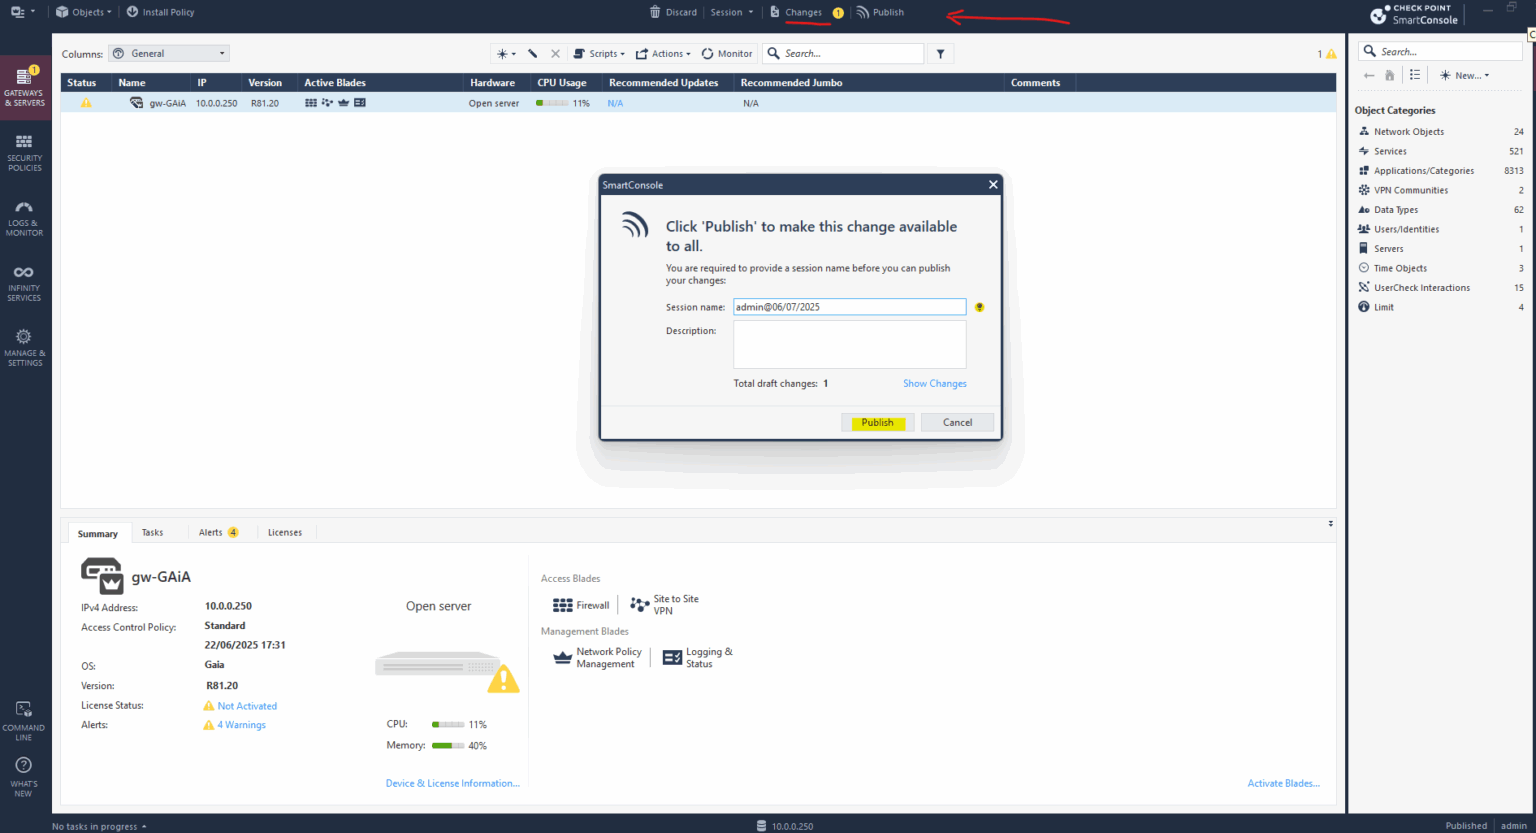Screen dimensions: 1536x833
Task: Open Device & License Information link
Action: [452, 783]
